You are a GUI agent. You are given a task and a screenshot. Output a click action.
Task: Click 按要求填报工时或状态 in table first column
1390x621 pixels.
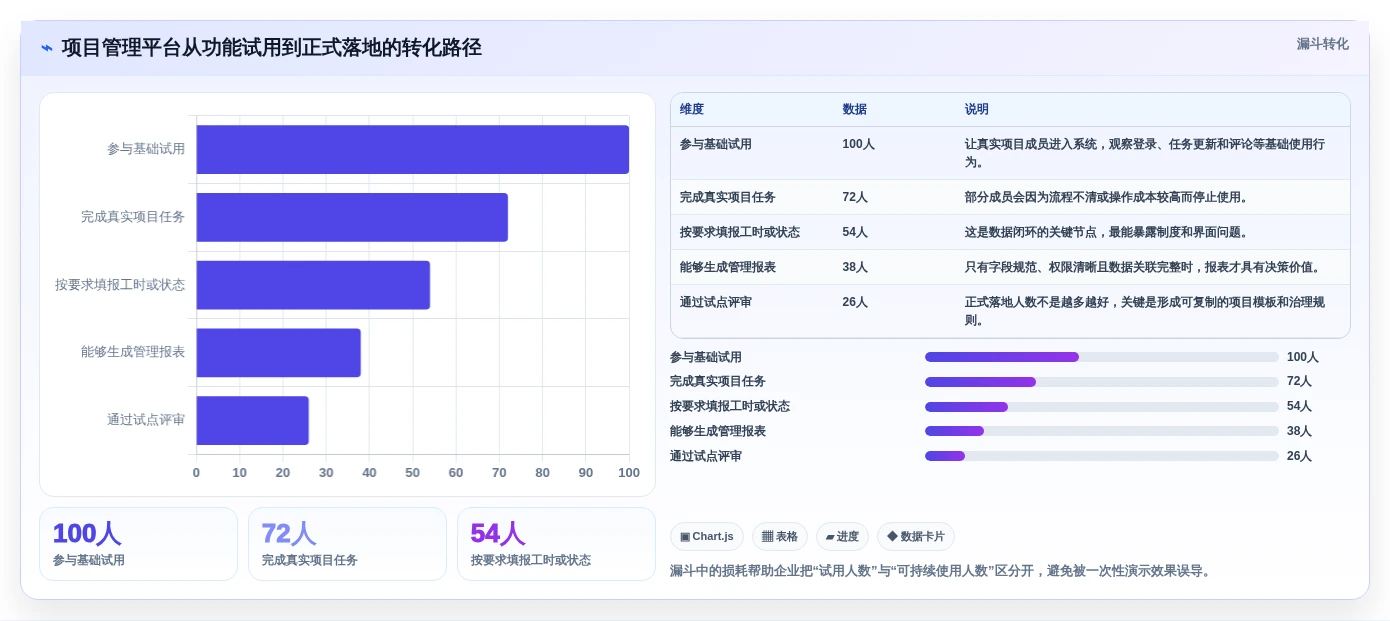pos(740,232)
